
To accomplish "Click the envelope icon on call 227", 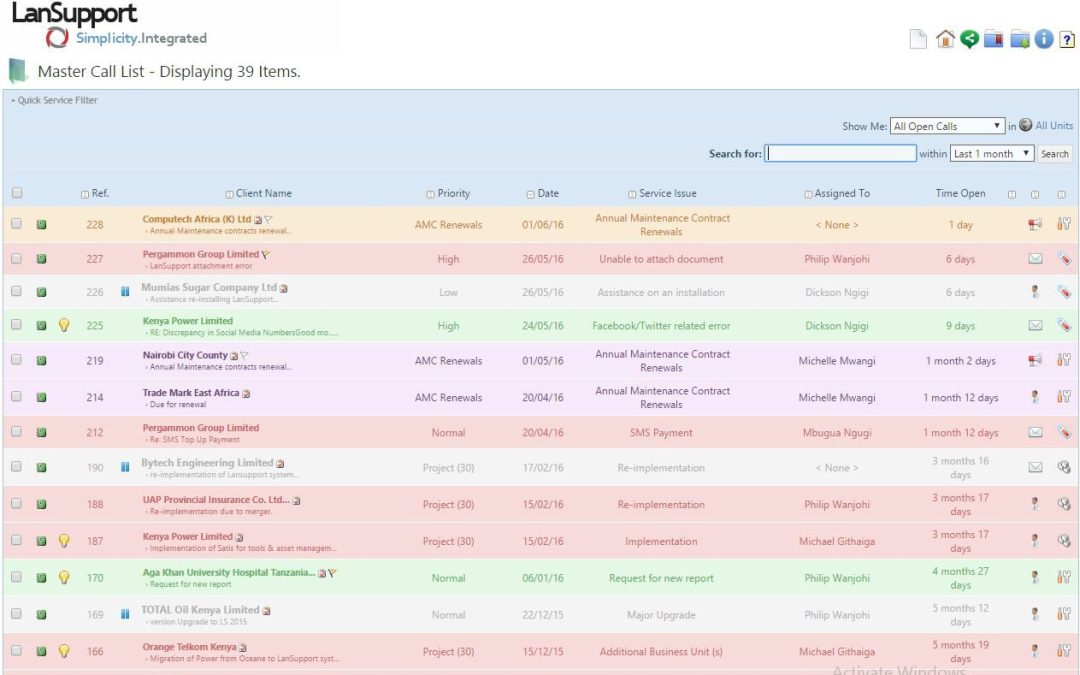I will point(1035,259).
